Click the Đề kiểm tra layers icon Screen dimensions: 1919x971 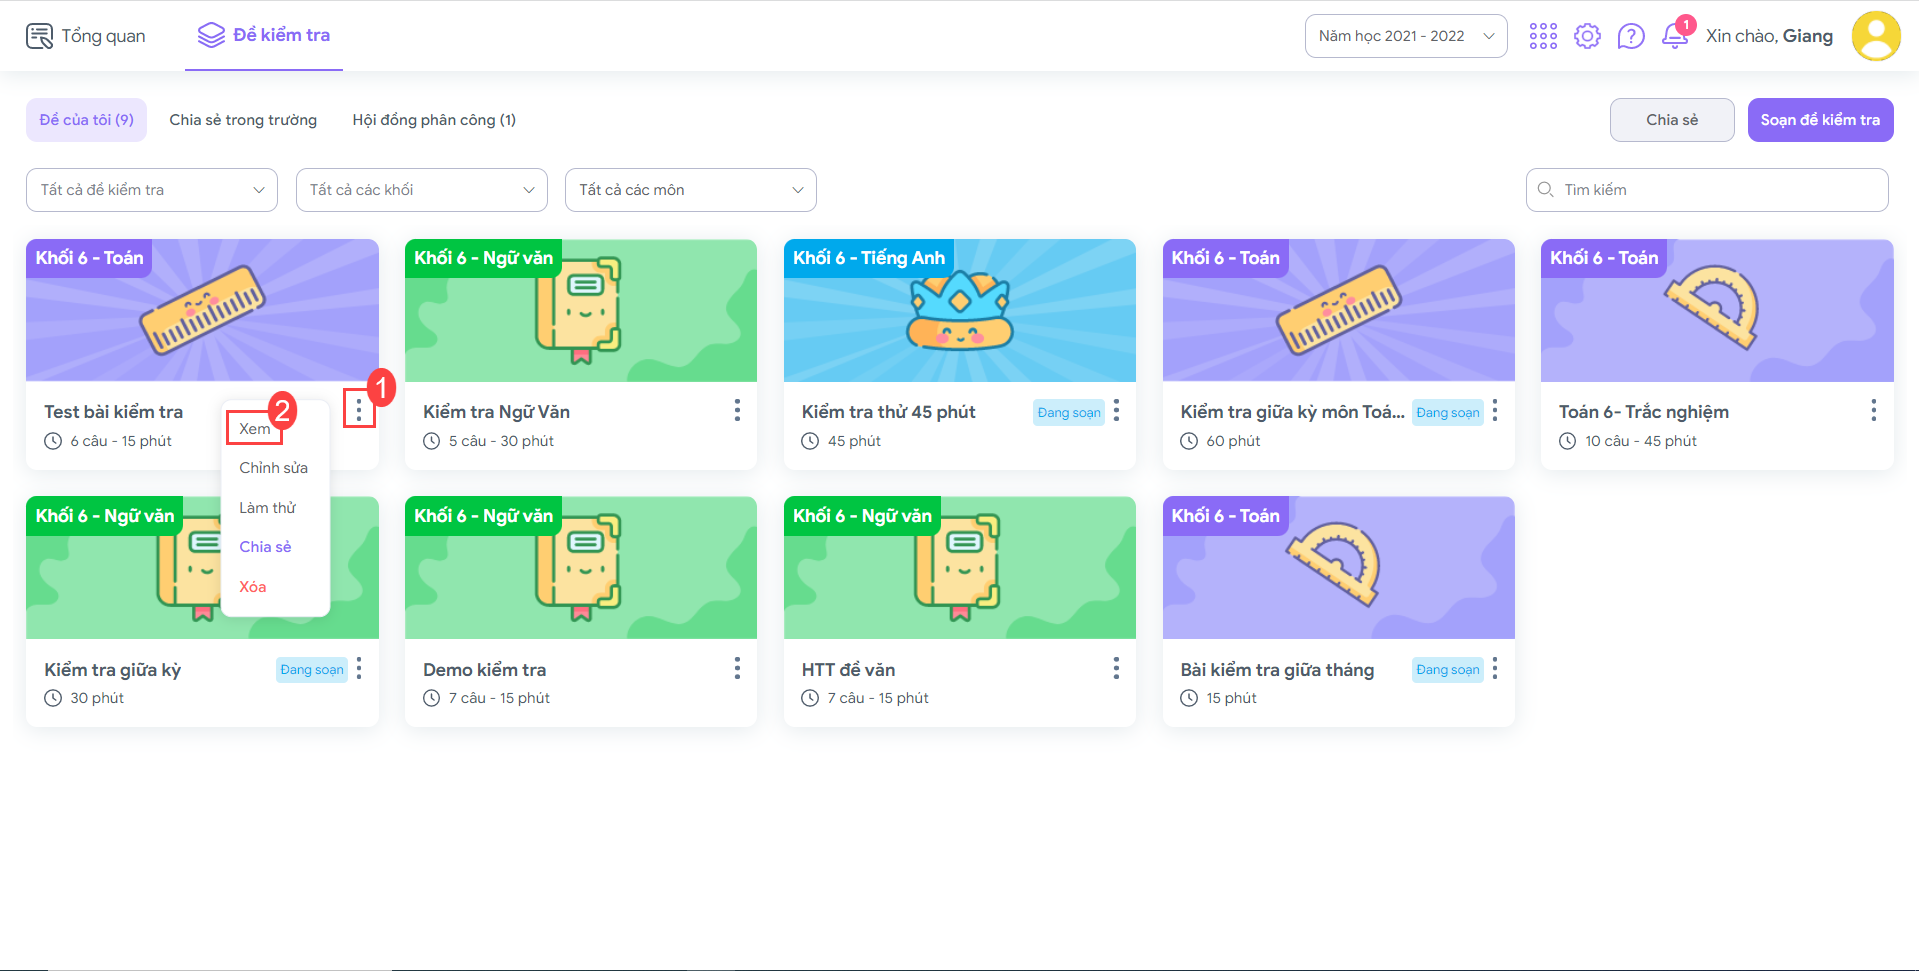(x=211, y=35)
